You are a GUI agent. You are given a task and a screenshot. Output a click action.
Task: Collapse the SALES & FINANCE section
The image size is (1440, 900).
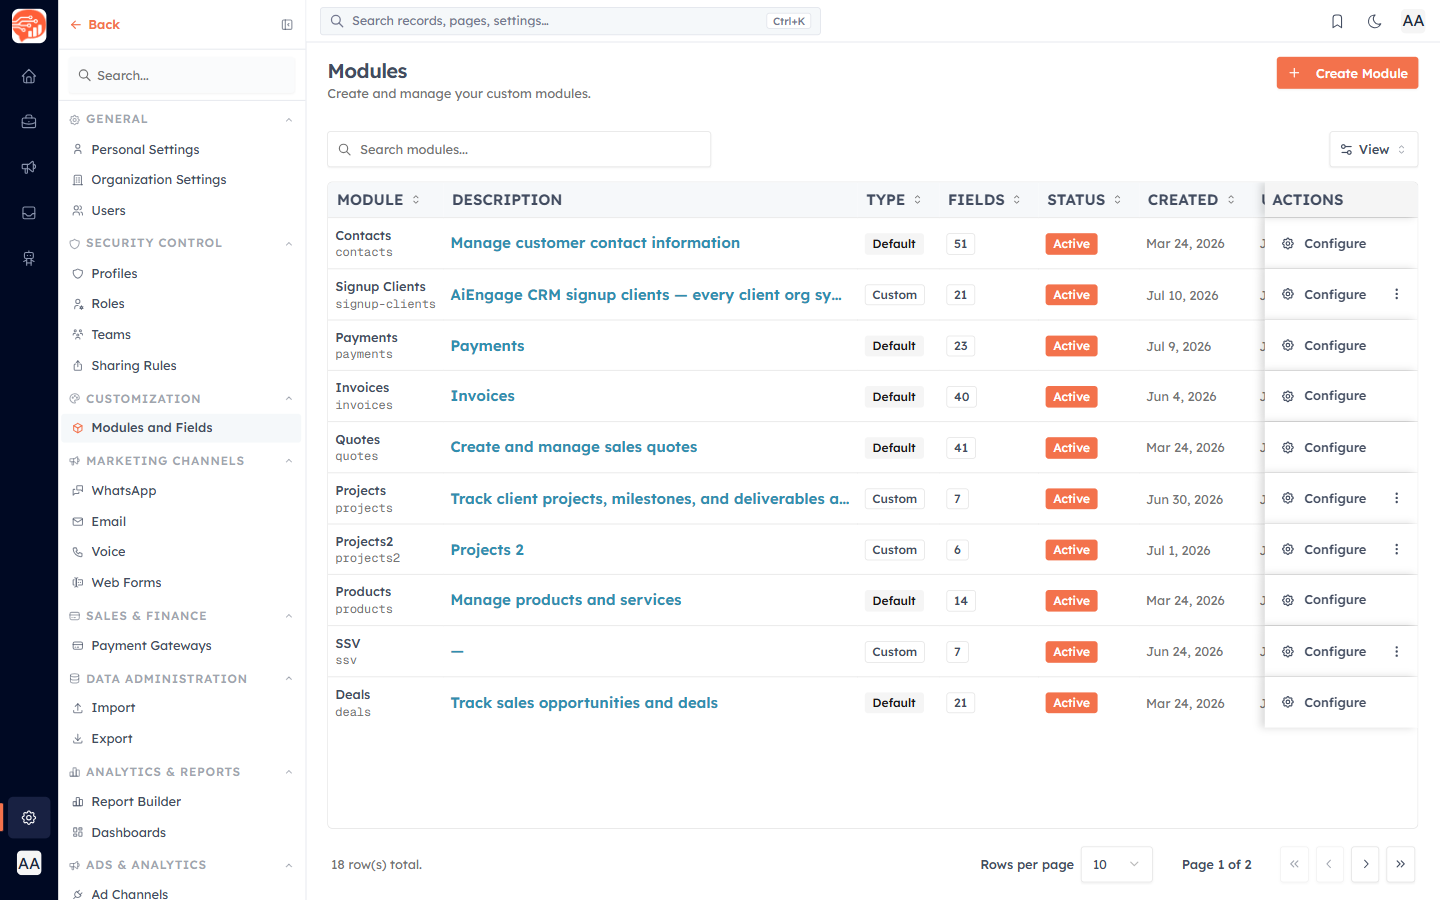click(x=288, y=616)
